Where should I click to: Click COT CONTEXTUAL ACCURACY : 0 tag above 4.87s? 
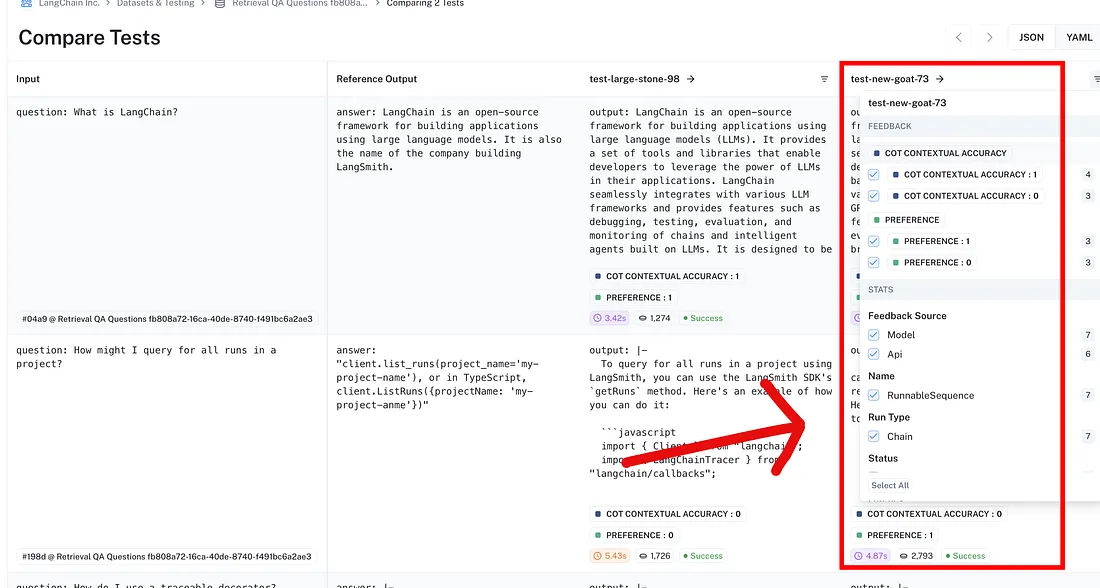coord(929,514)
